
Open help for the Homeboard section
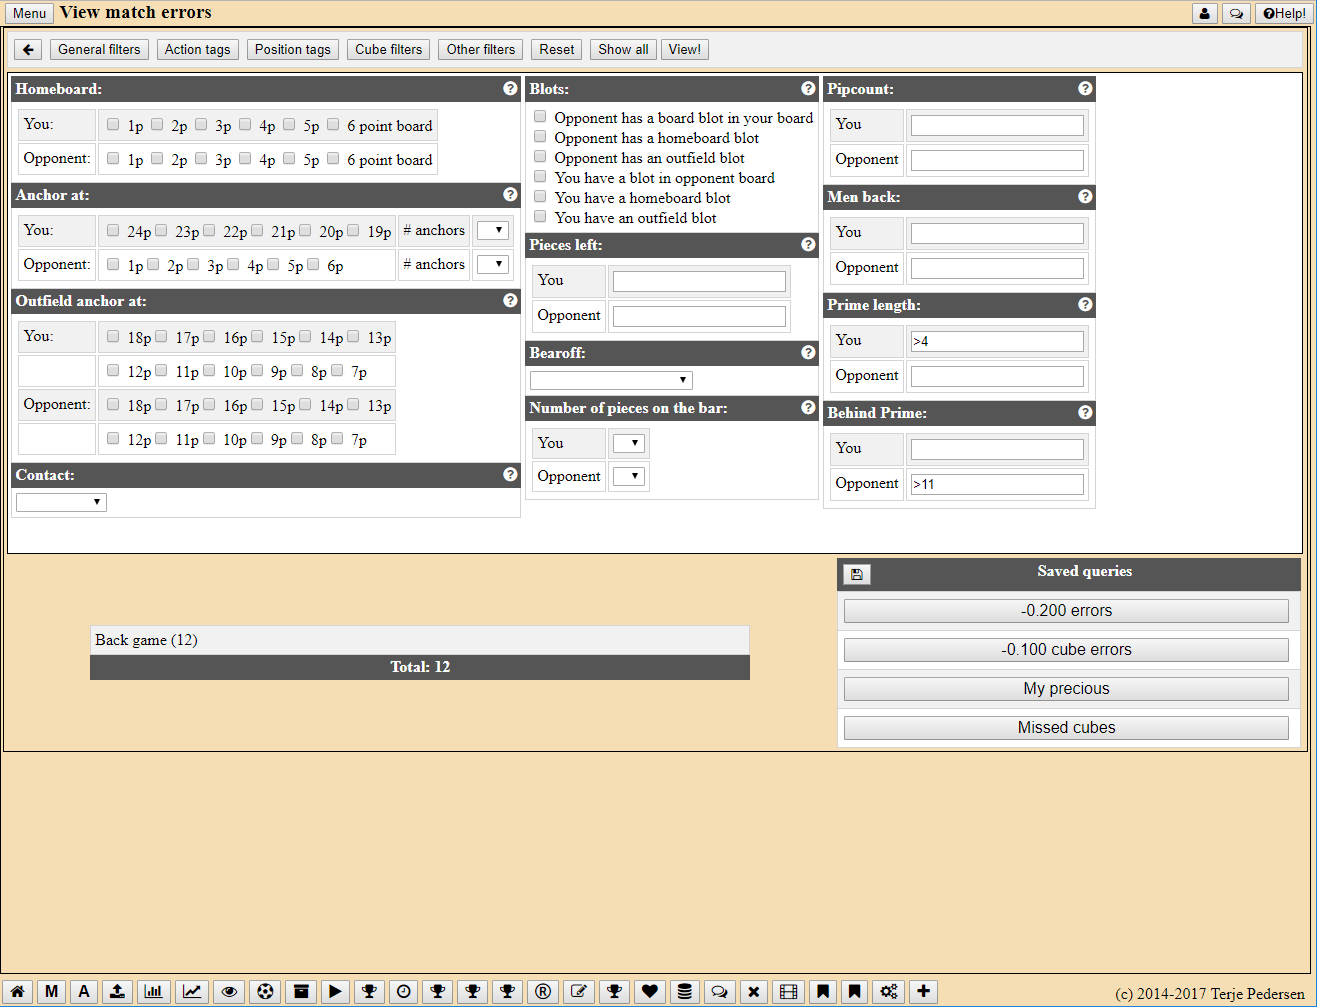[510, 89]
